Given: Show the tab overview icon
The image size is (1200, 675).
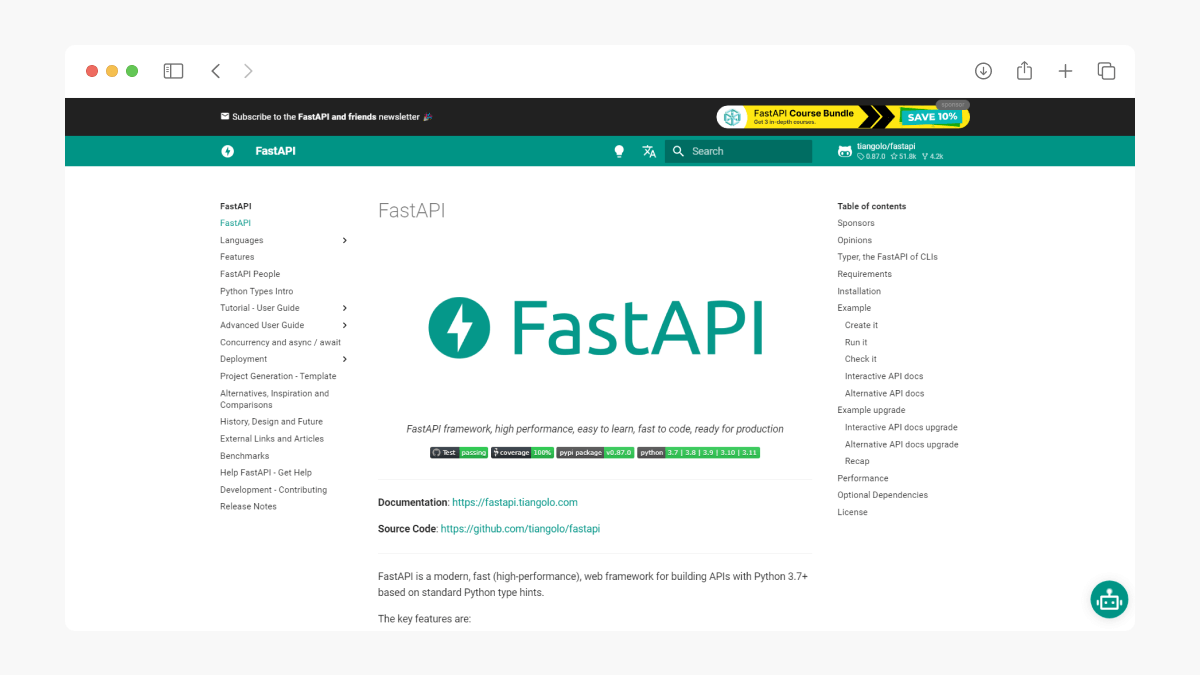Looking at the screenshot, I should click(x=1106, y=71).
